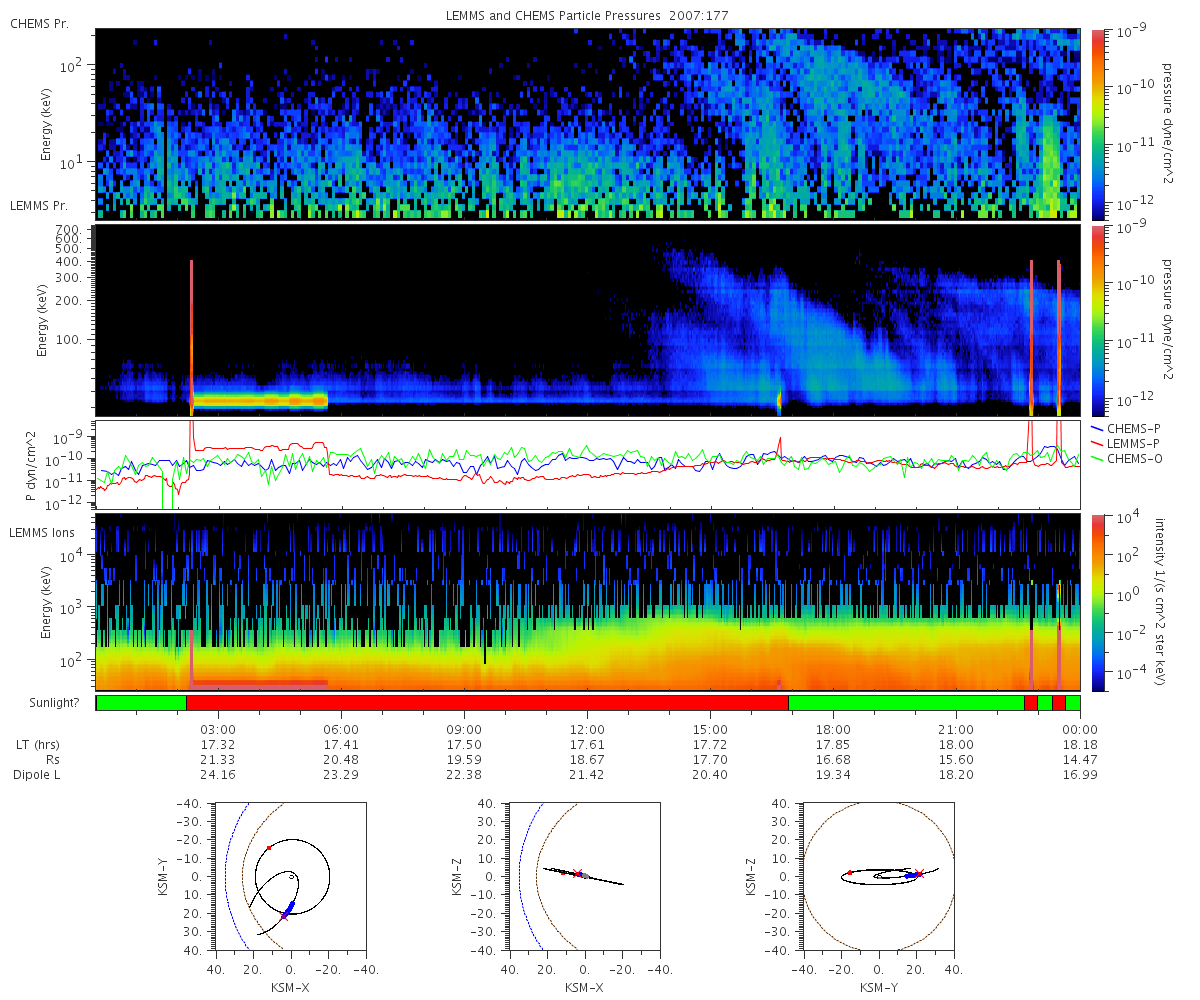This screenshot has width=1200, height=1000.
Task: Click the LEMMS Ions intensity color bar
Action: tap(1097, 602)
